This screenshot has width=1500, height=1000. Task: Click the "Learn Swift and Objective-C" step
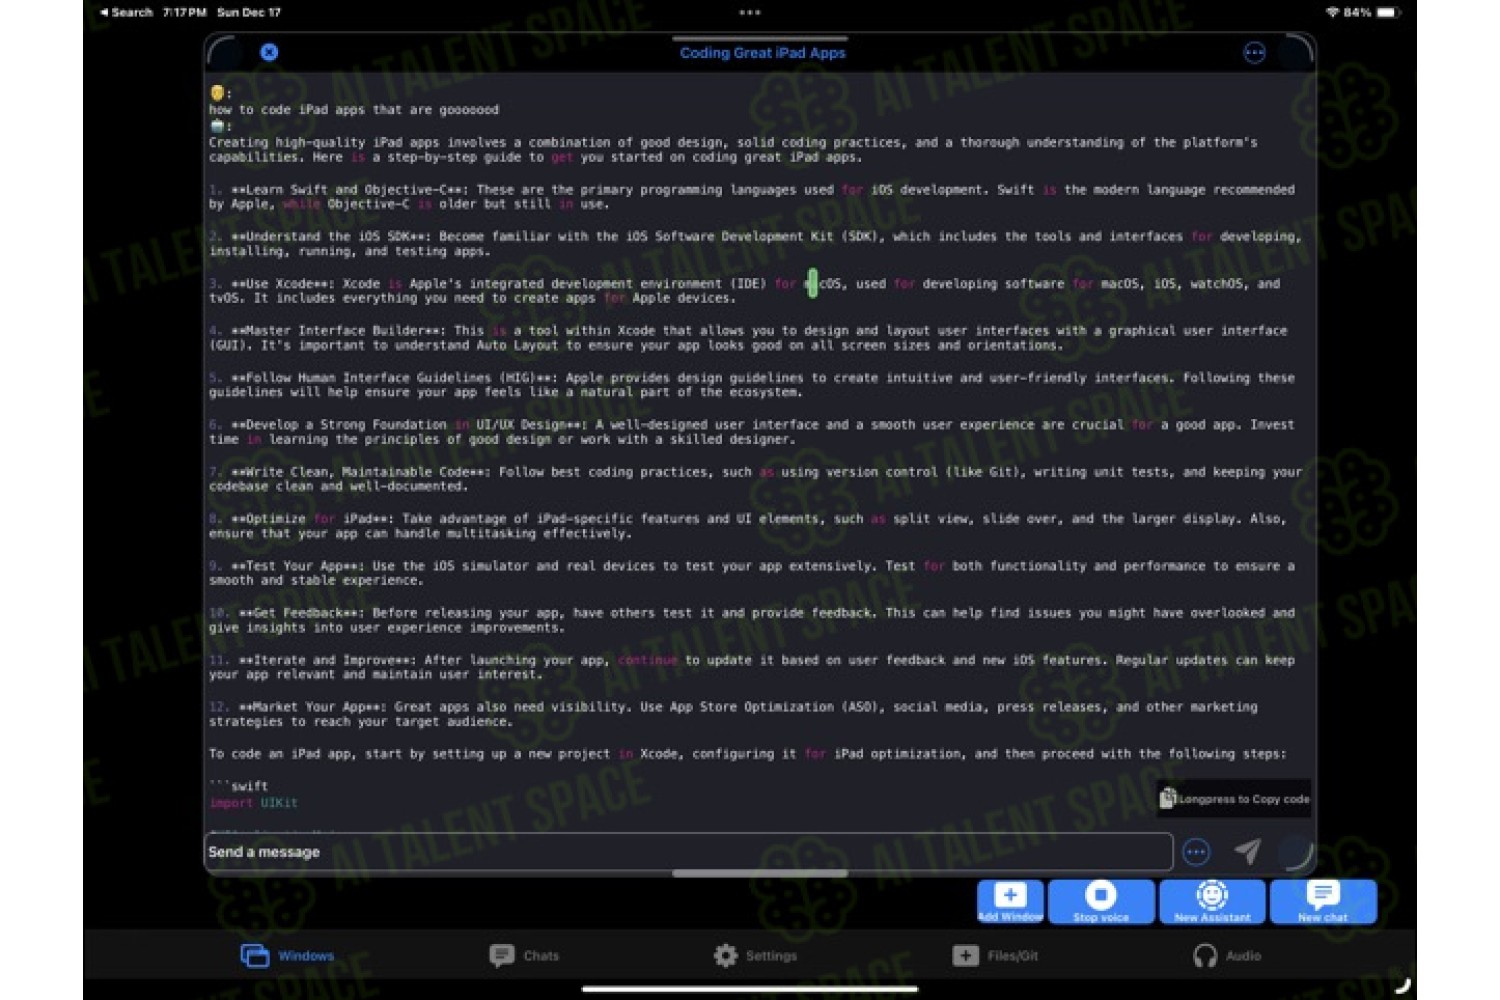[752, 197]
